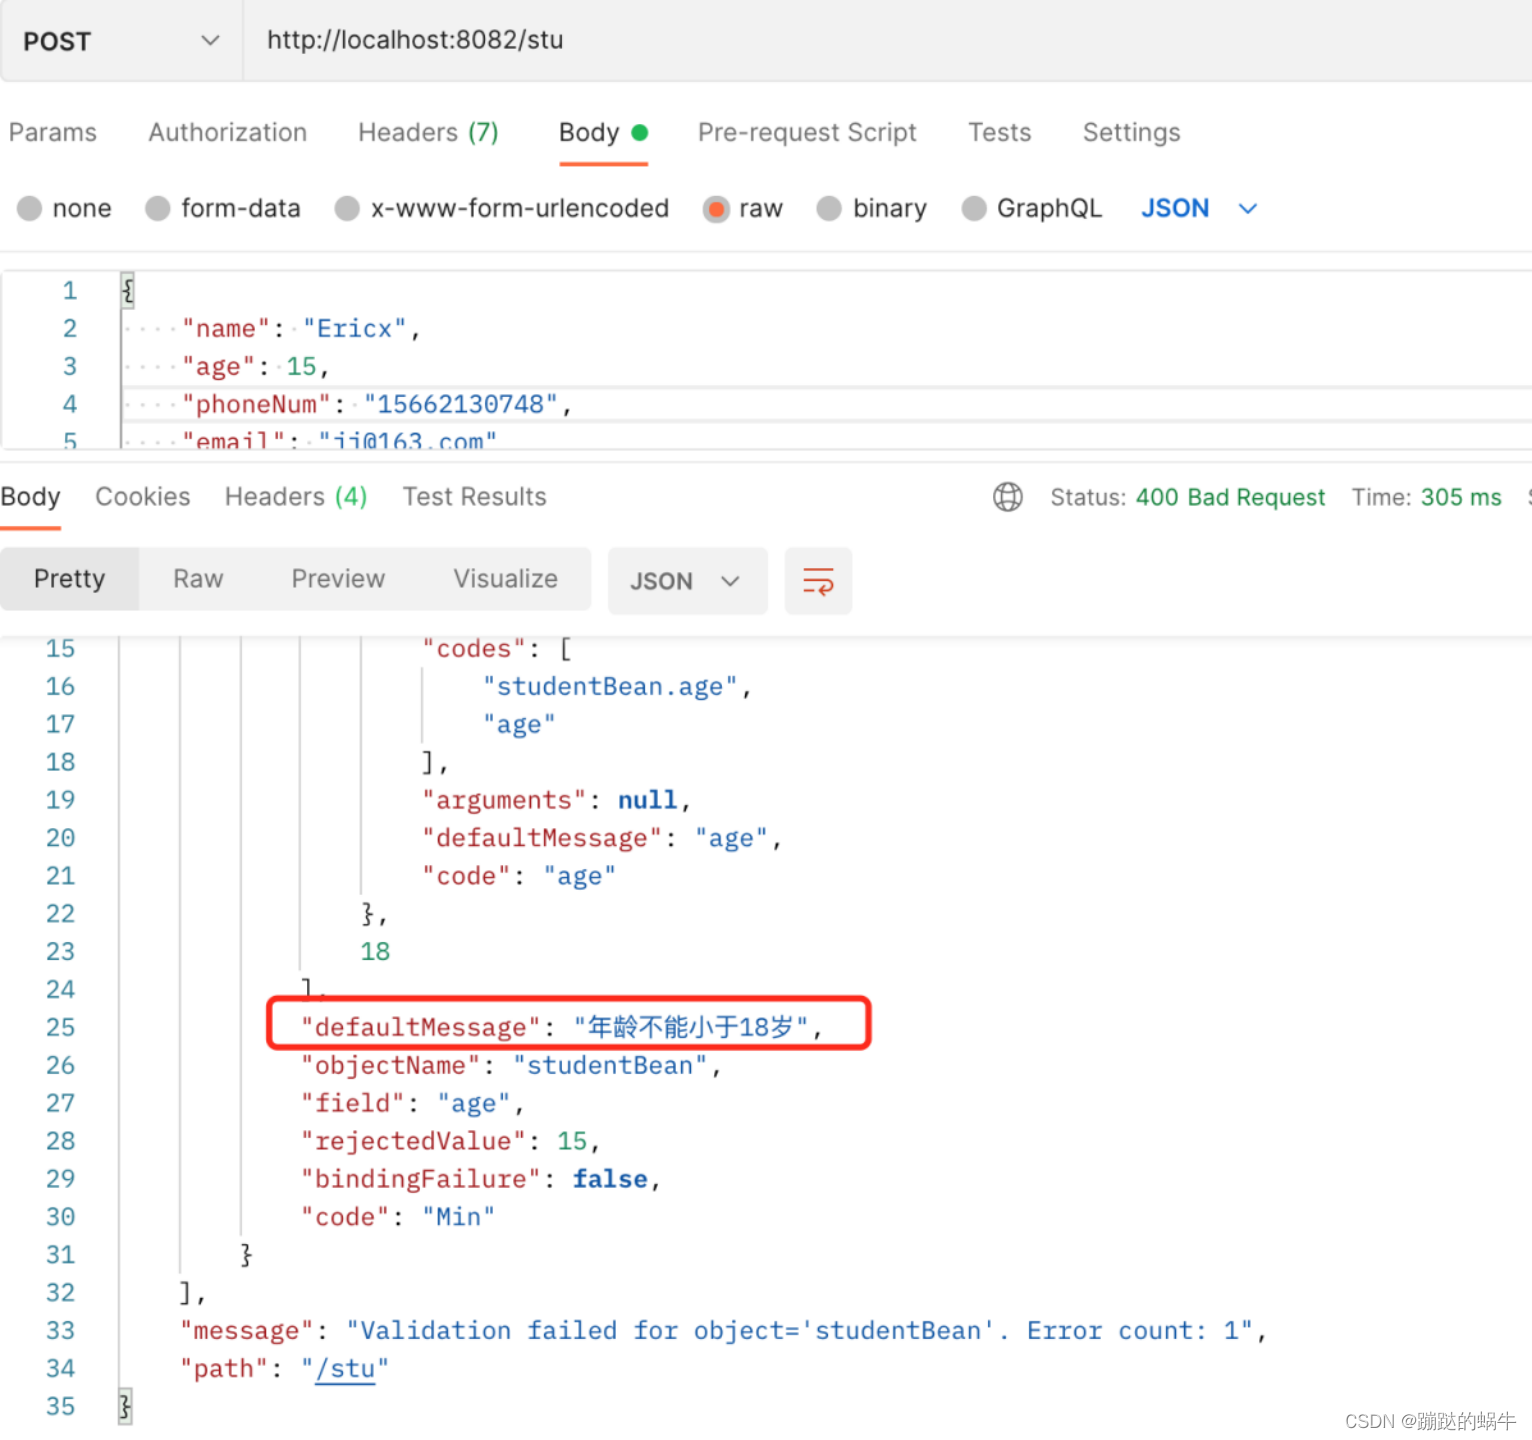This screenshot has width=1532, height=1440.
Task: Click the number 18 on line 23
Action: pyautogui.click(x=375, y=952)
